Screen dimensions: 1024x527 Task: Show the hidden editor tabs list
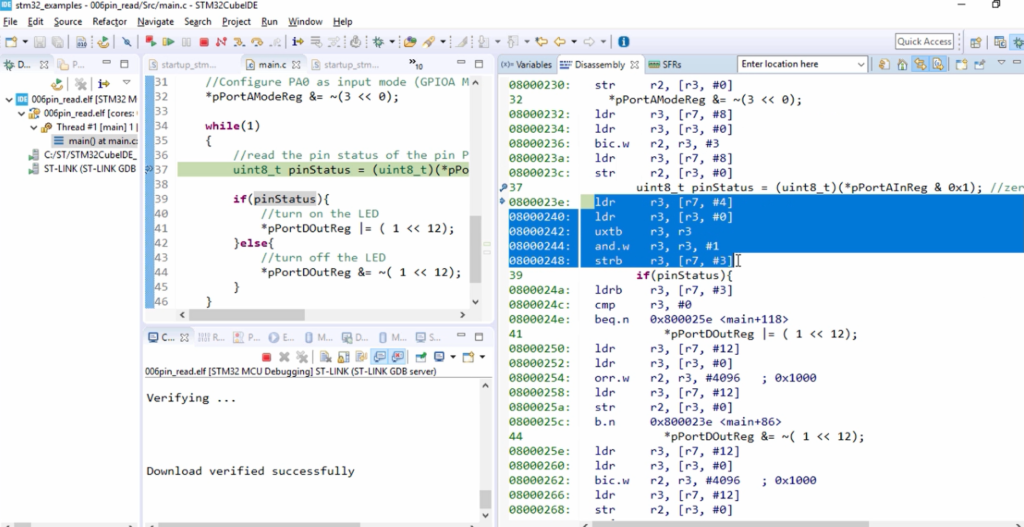coord(415,64)
